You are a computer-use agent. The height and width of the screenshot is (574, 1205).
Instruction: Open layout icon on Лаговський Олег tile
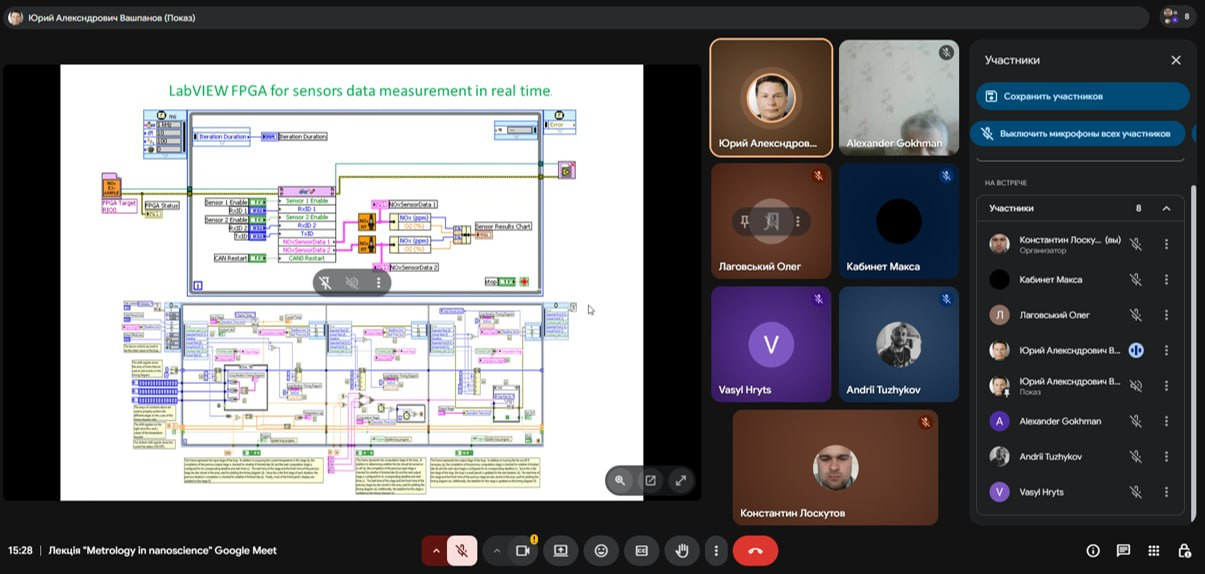pos(771,221)
